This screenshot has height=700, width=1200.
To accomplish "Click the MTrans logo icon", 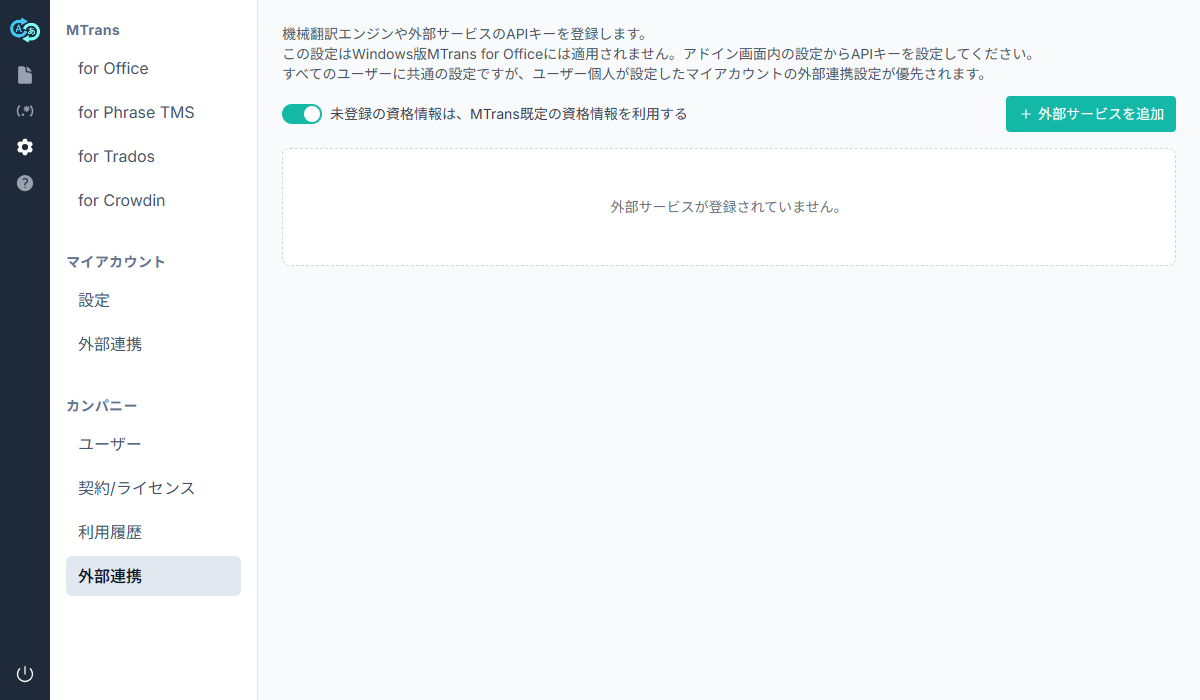I will [25, 31].
